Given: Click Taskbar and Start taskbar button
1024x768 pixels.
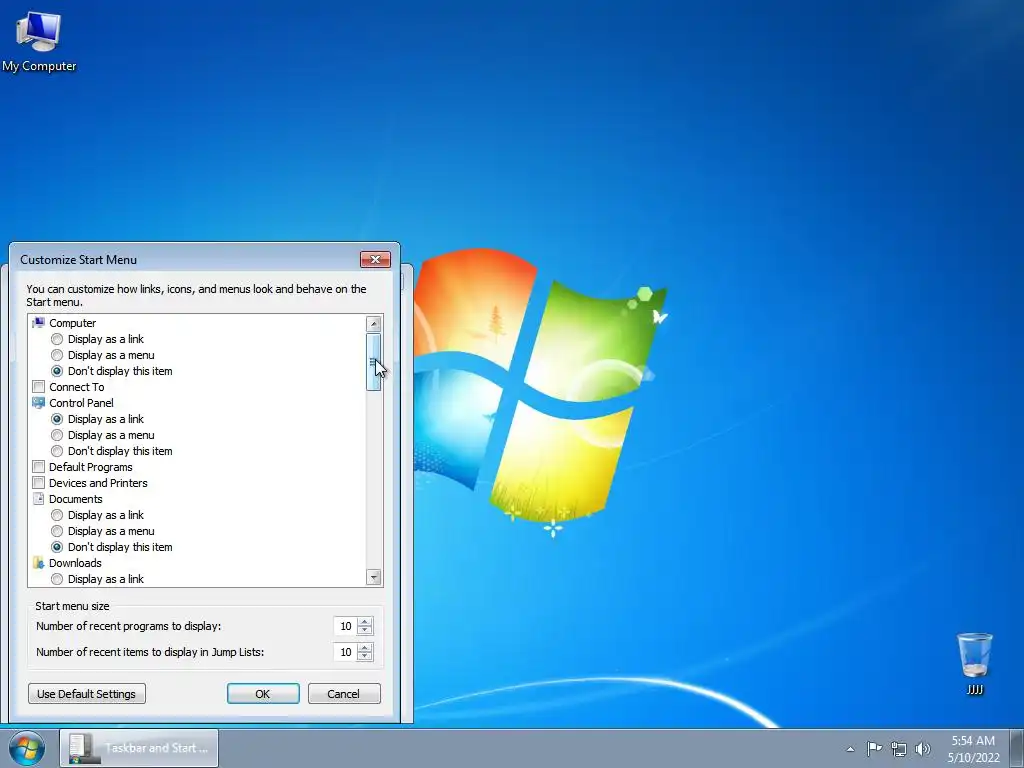Looking at the screenshot, I should (139, 748).
